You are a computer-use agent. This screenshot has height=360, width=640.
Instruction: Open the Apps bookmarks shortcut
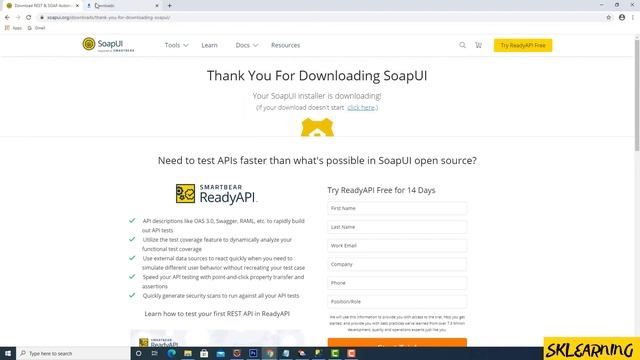coord(13,28)
